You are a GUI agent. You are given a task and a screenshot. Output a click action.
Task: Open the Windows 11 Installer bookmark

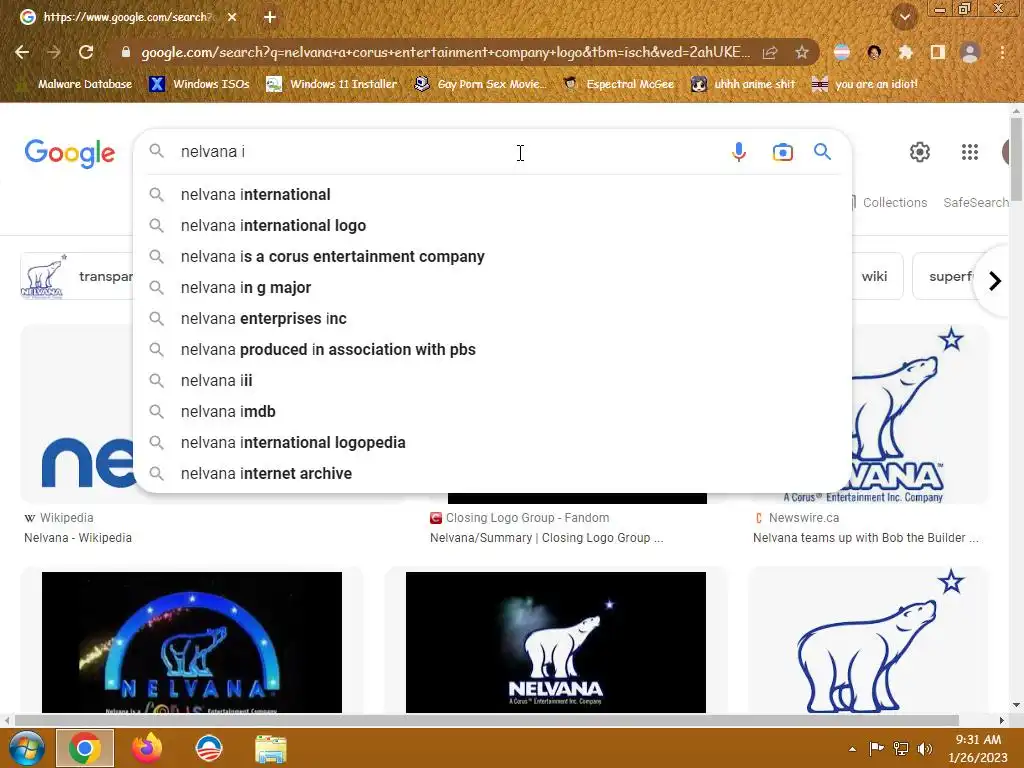(332, 84)
